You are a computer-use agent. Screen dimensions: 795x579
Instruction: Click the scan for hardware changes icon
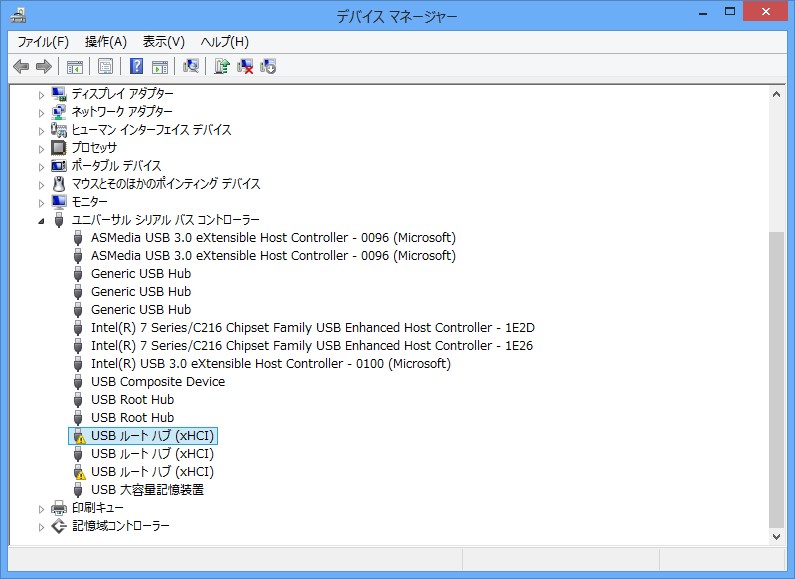coord(190,67)
